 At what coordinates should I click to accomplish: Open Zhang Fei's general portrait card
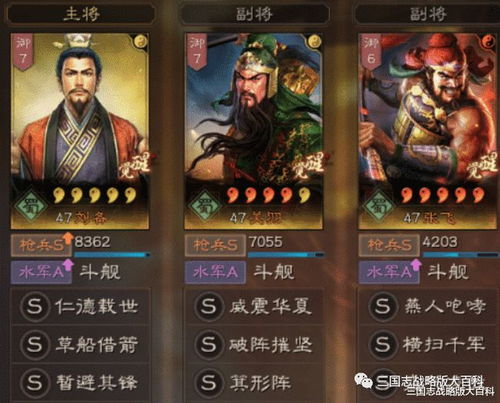click(428, 131)
